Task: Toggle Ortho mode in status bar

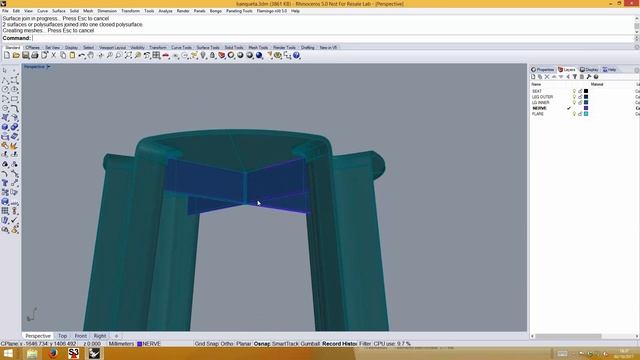Action: [x=227, y=344]
